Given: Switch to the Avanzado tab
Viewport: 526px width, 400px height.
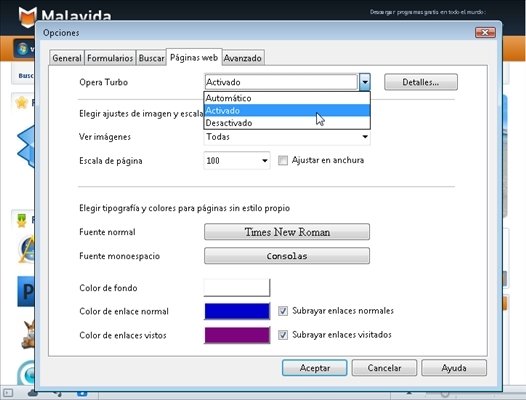Looking at the screenshot, I should [x=243, y=58].
